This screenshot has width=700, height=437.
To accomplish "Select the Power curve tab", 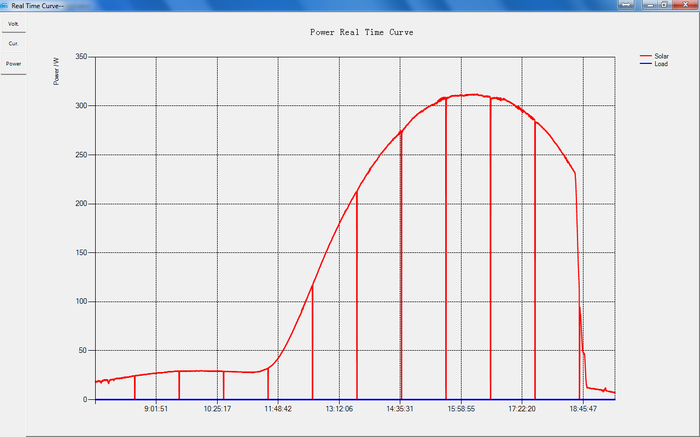I will [13, 63].
